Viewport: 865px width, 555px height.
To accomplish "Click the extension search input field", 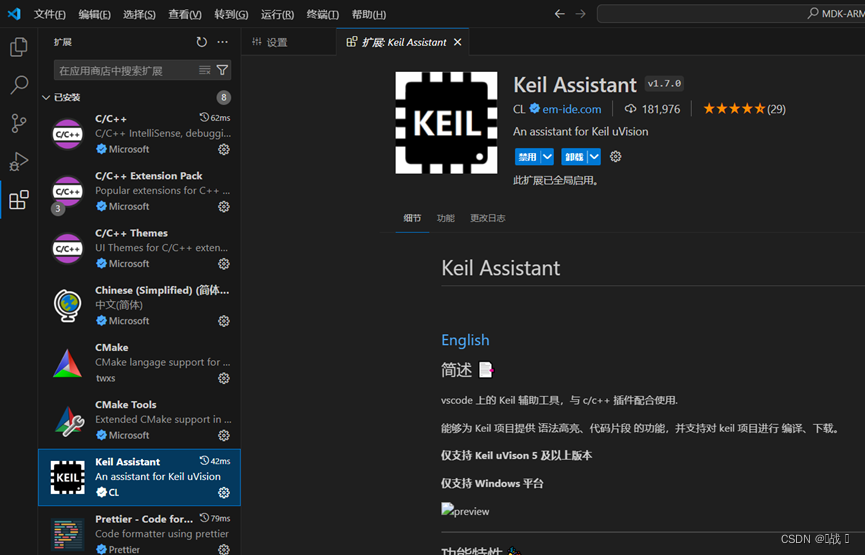I will point(127,70).
